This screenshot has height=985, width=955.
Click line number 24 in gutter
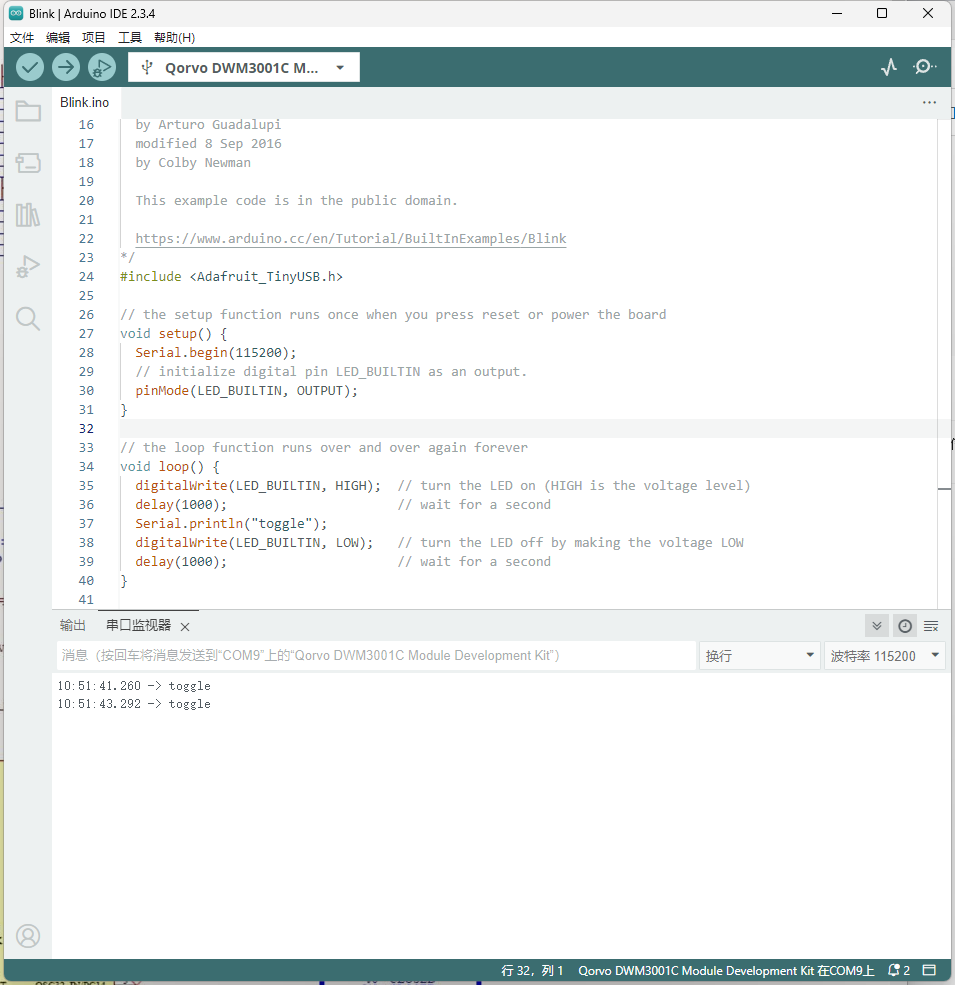(86, 277)
